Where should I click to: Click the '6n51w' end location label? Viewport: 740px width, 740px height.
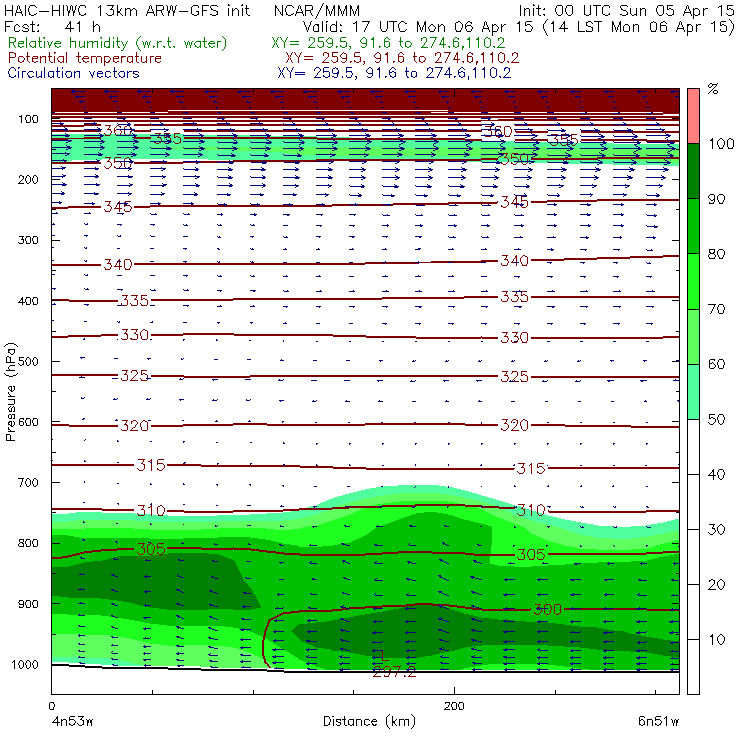tap(658, 722)
